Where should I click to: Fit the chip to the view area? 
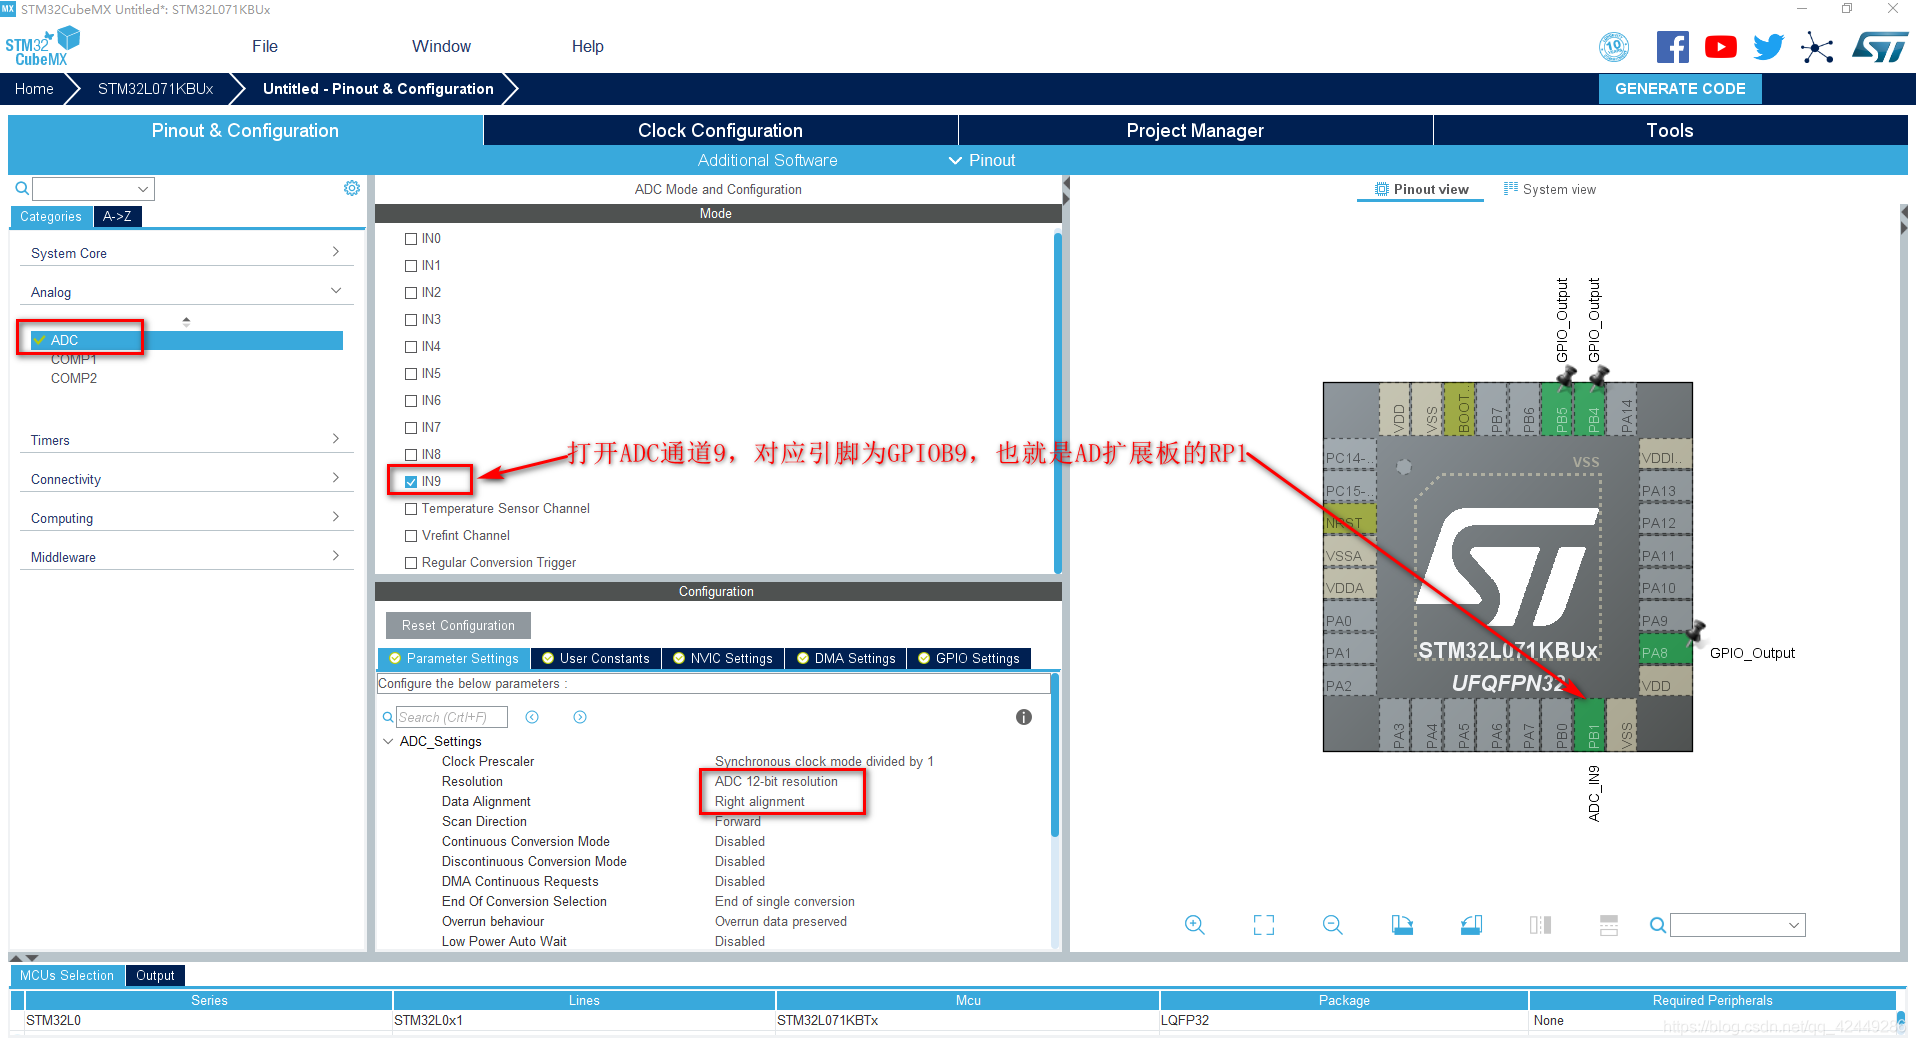tap(1264, 925)
